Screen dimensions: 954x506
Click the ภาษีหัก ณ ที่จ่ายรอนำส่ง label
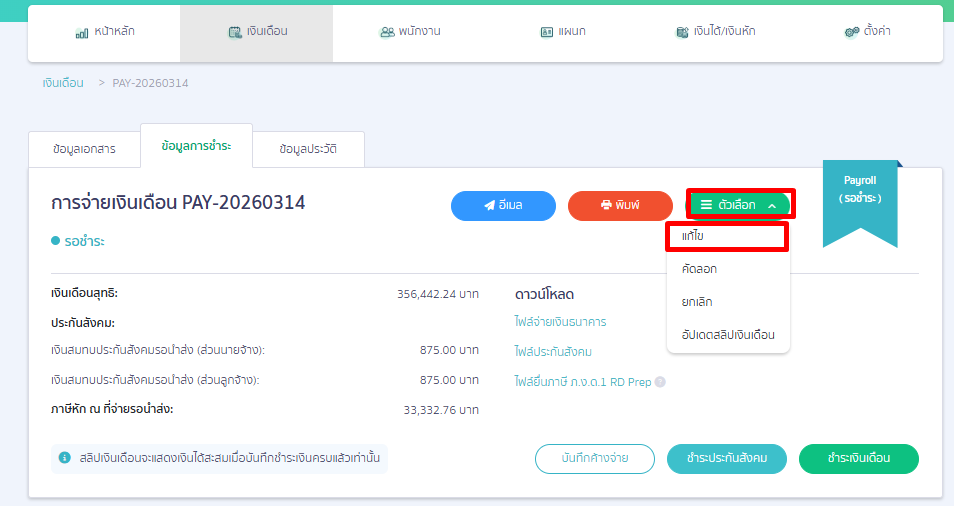tap(112, 409)
